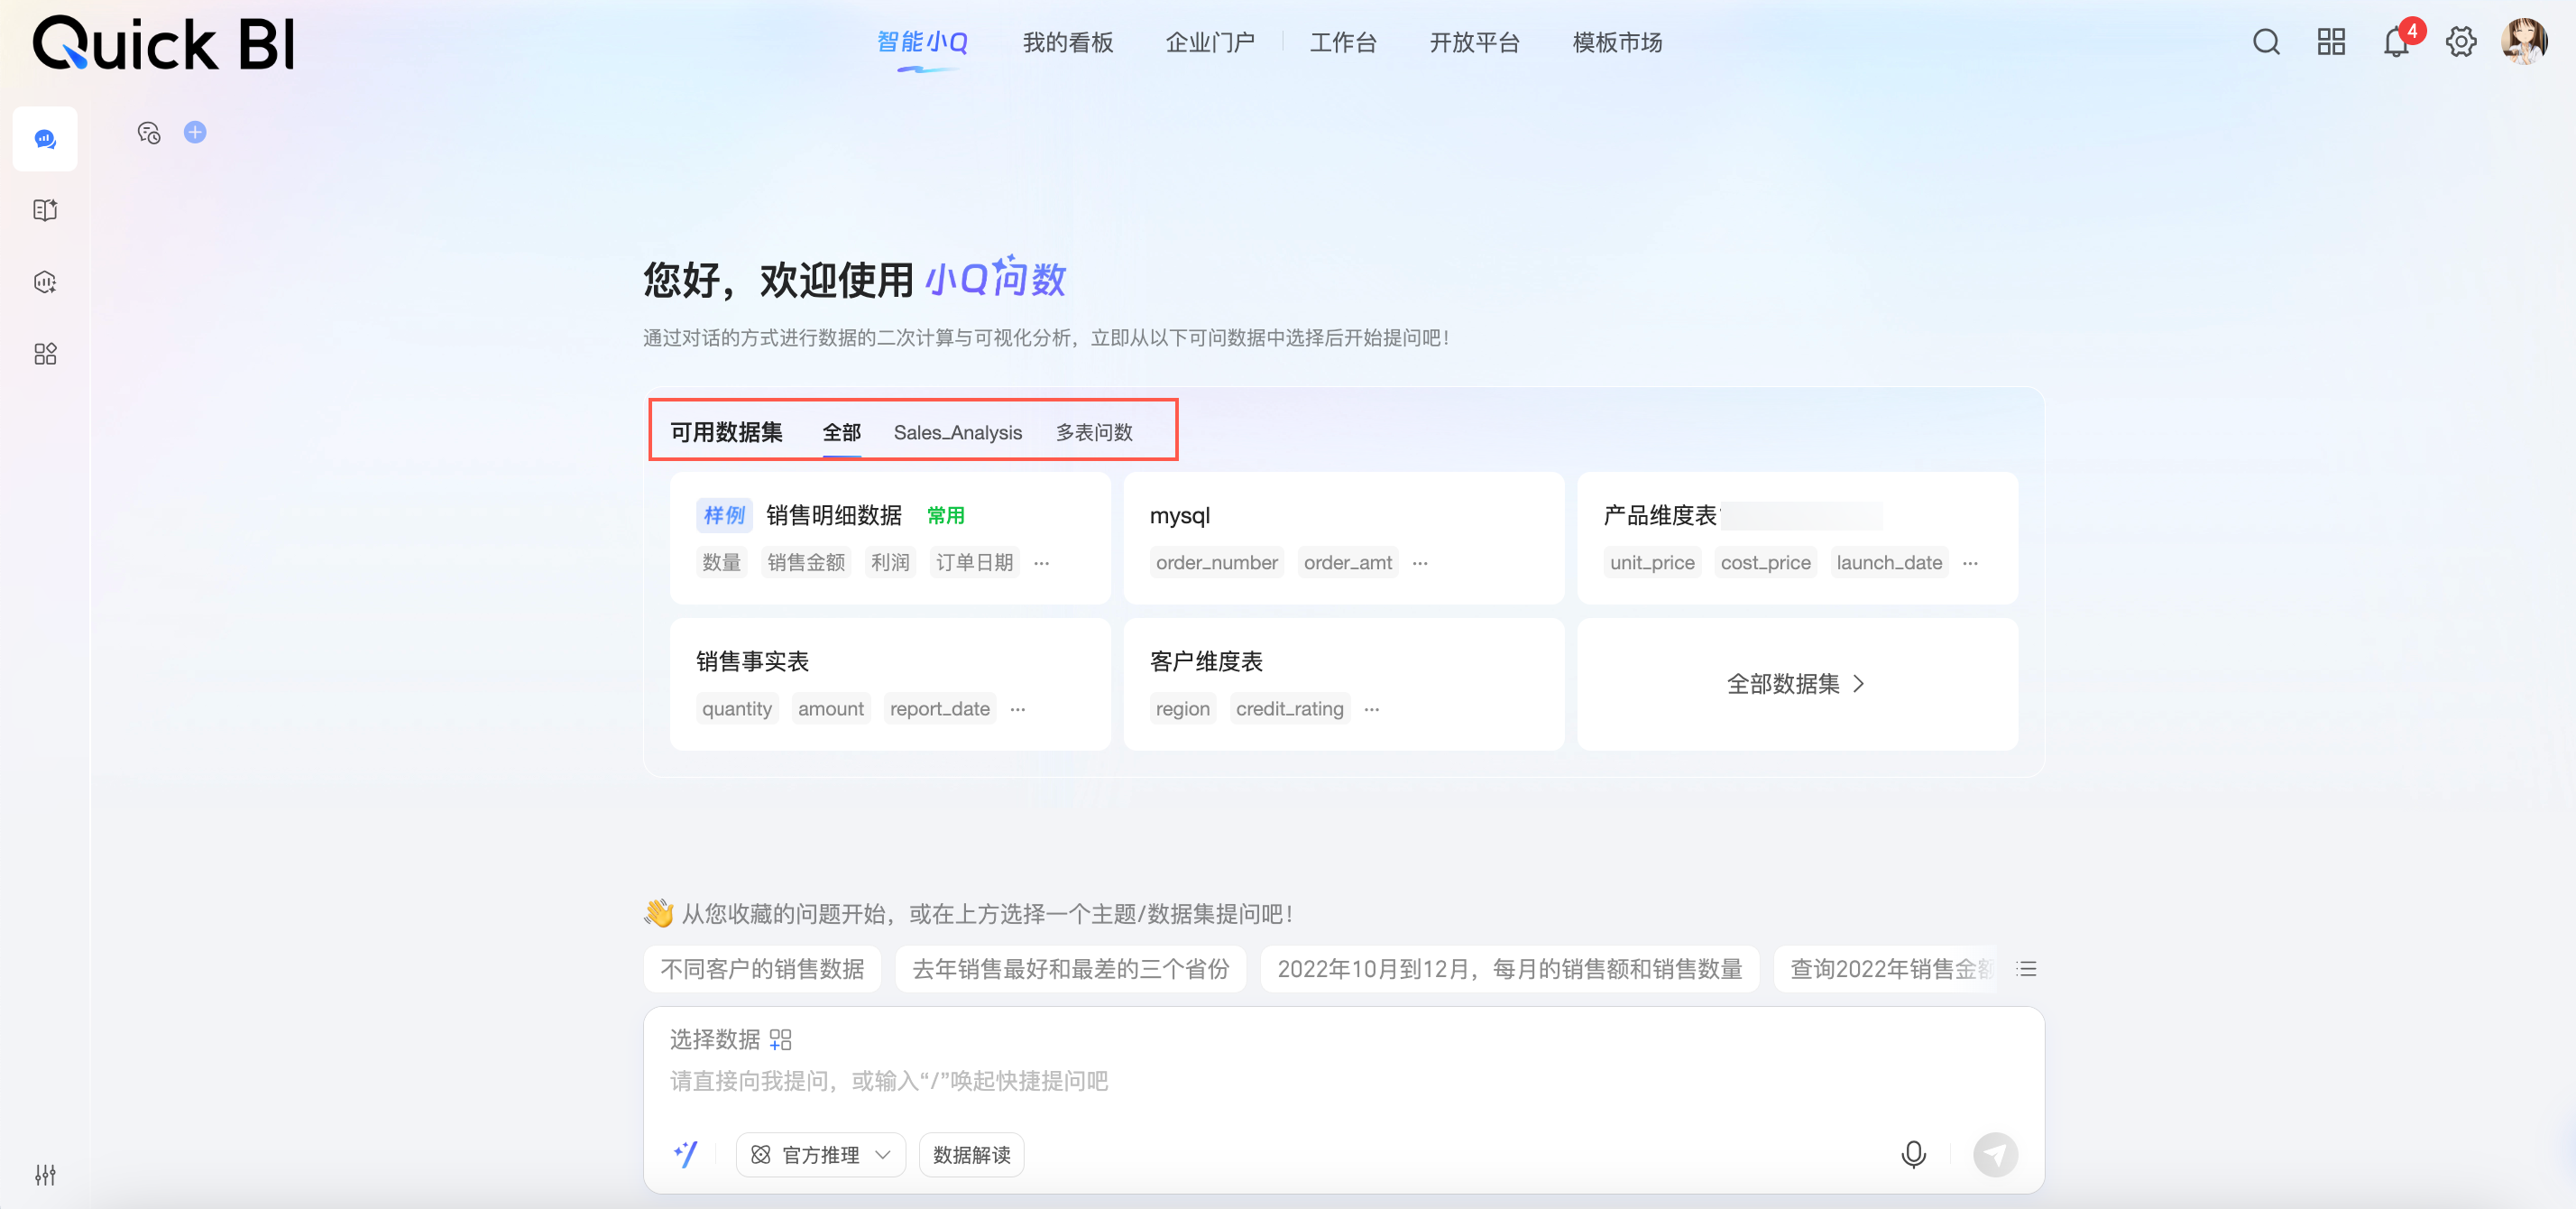Start a new chat with plus icon

click(195, 132)
